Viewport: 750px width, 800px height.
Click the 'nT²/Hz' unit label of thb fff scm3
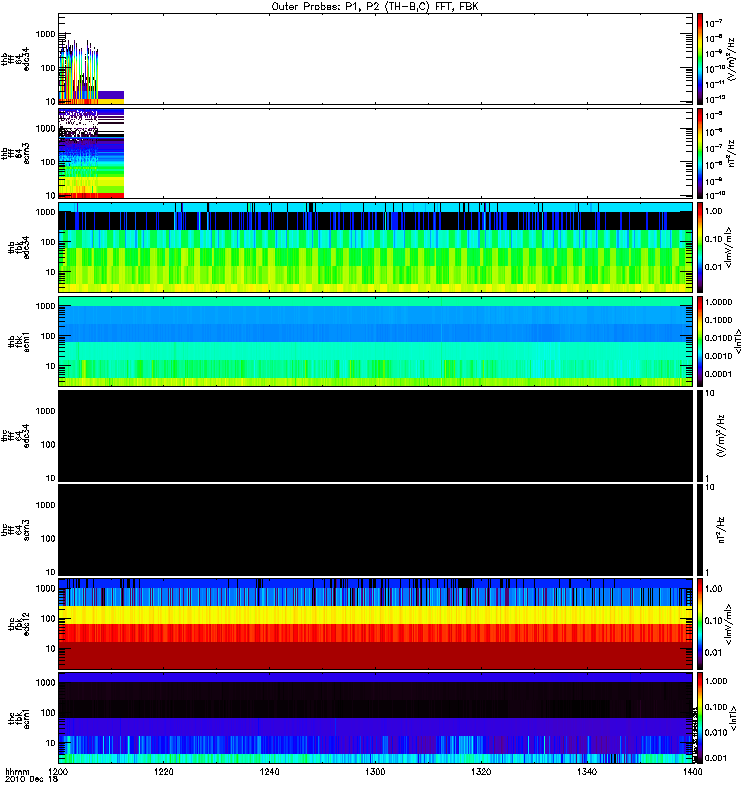pyautogui.click(x=732, y=153)
